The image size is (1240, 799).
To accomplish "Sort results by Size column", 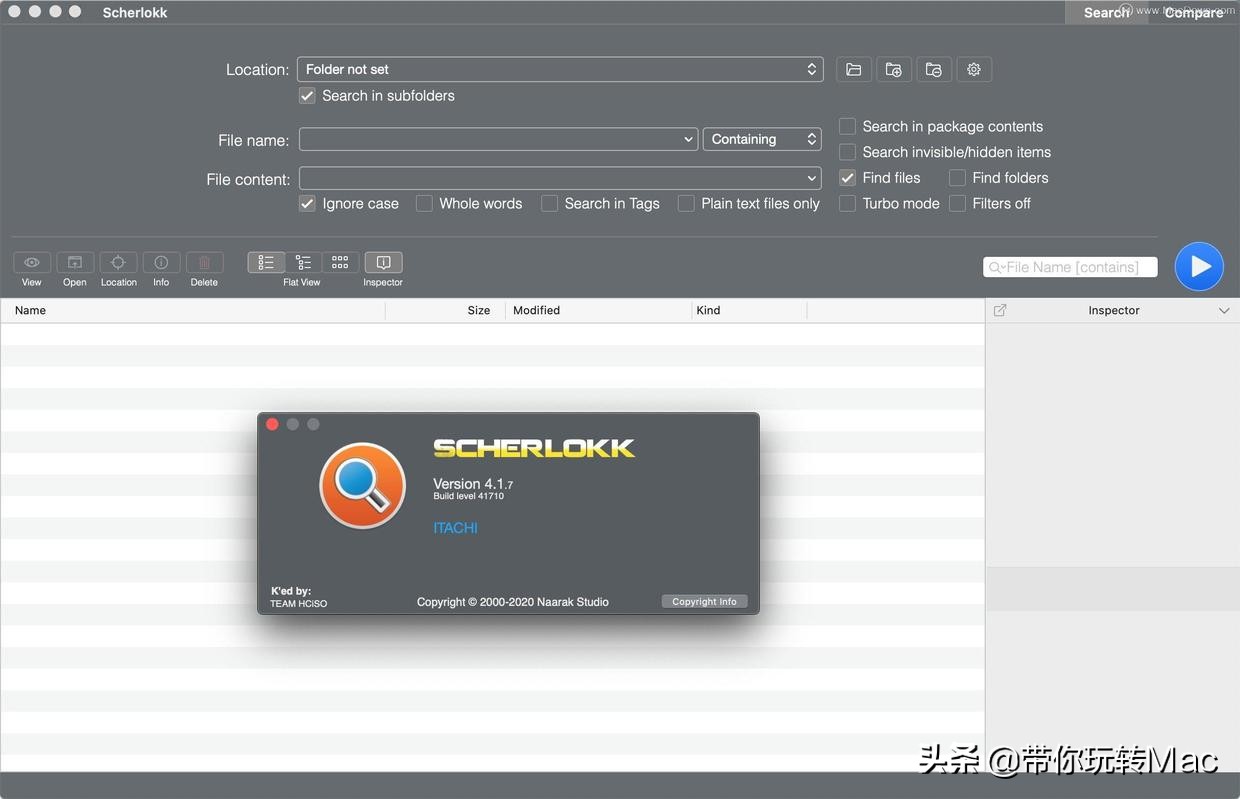I will pos(446,310).
